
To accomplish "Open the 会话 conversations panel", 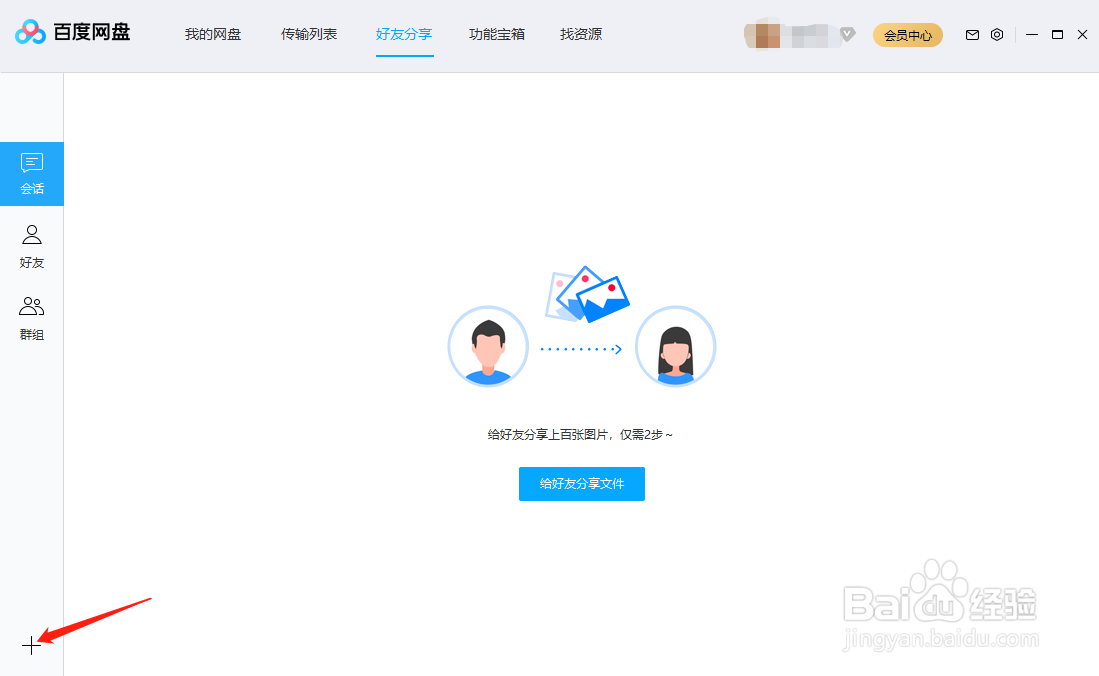I will click(x=31, y=173).
